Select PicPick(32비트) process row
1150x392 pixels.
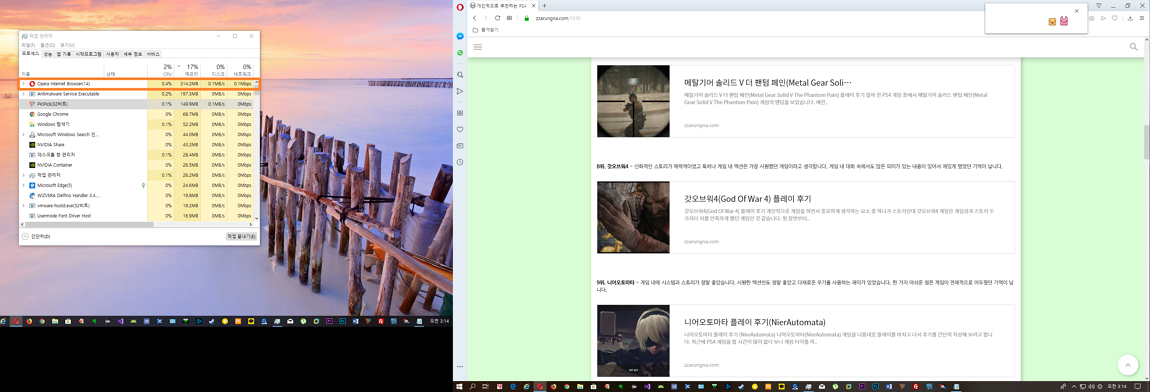(137, 104)
